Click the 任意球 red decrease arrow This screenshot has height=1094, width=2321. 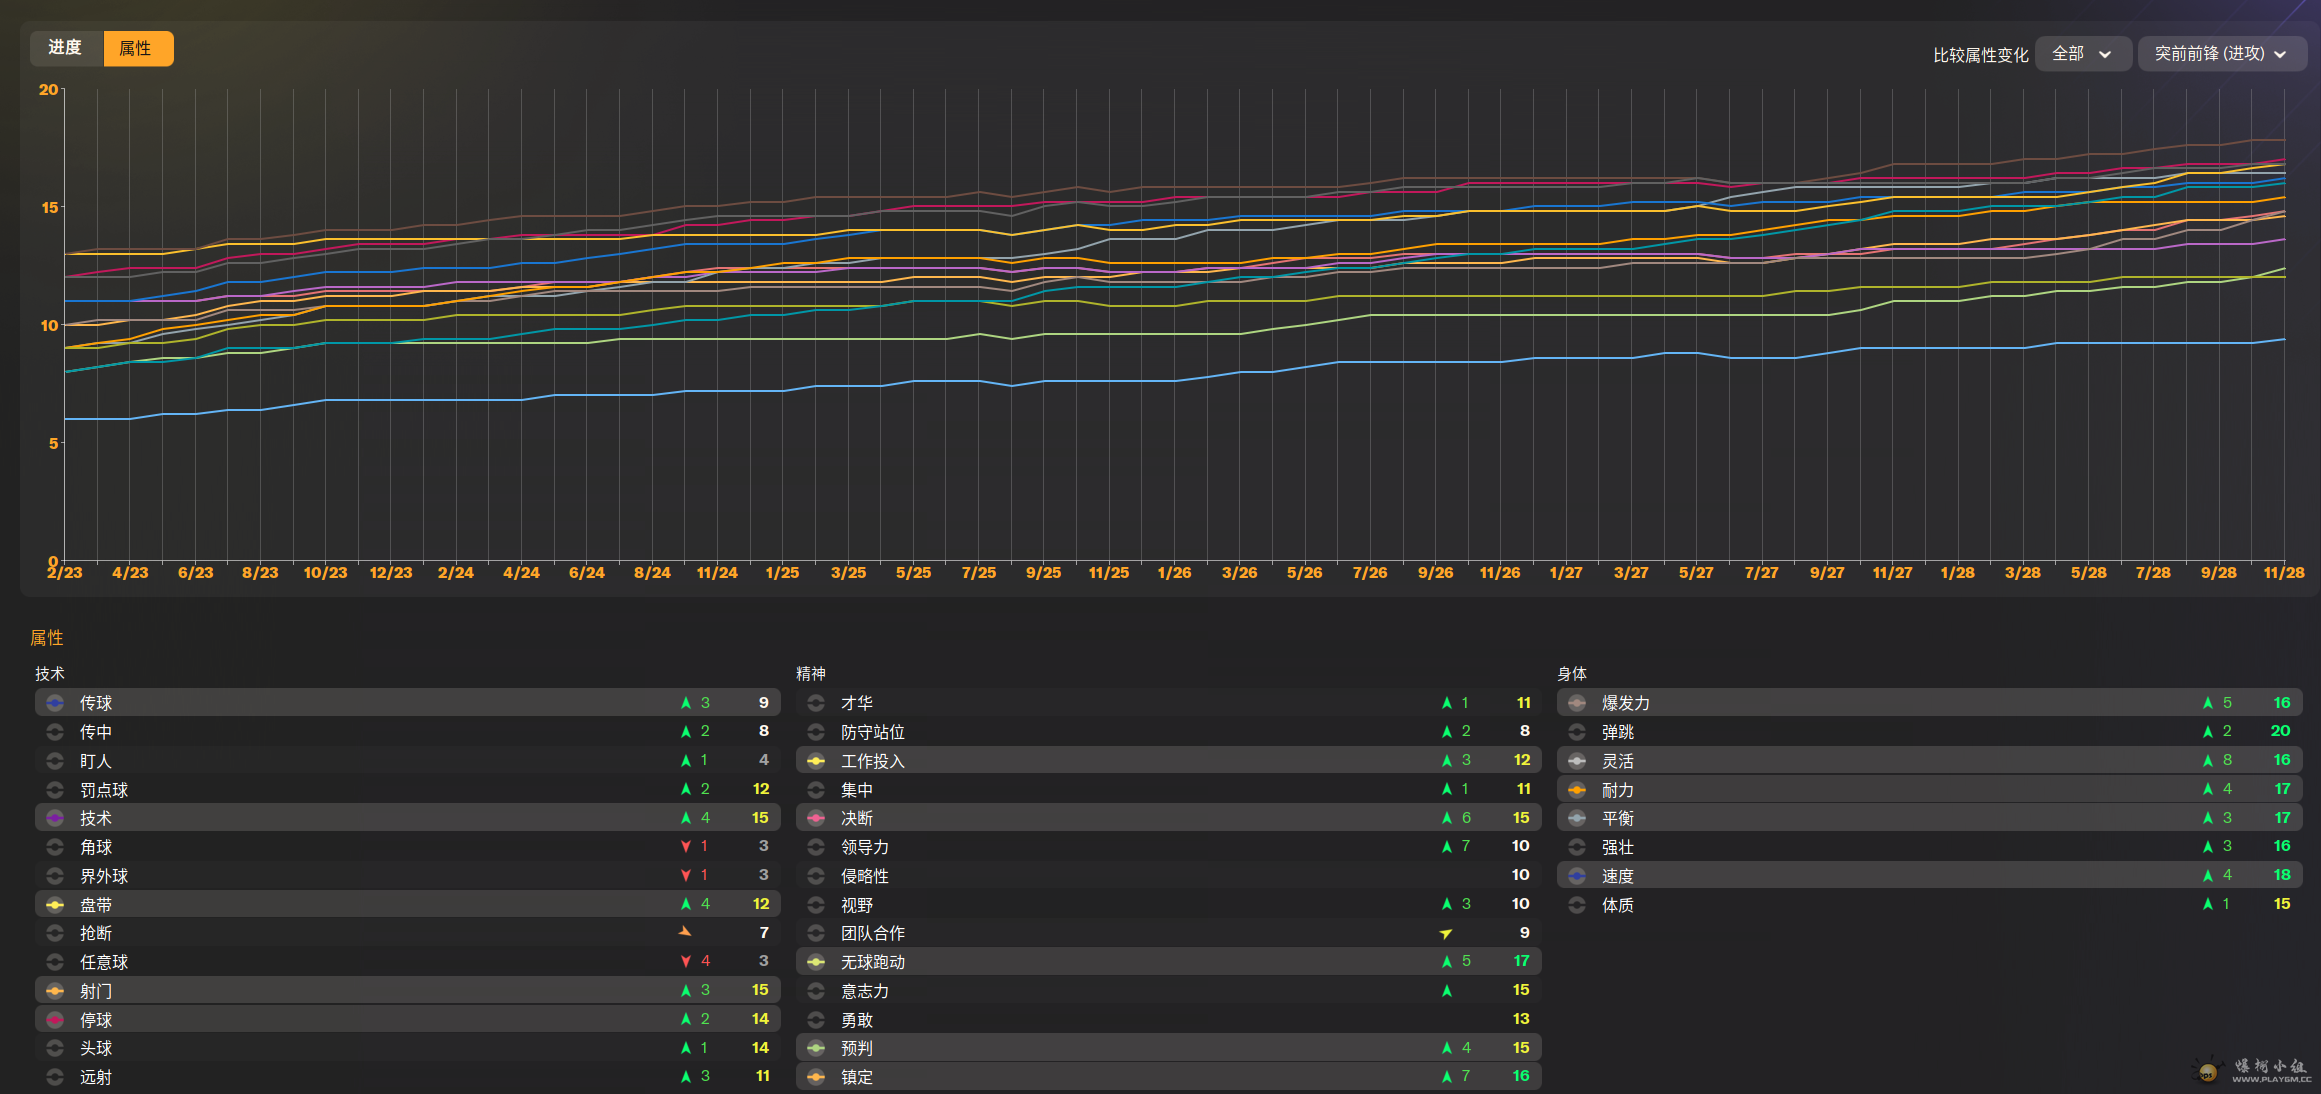pos(686,961)
